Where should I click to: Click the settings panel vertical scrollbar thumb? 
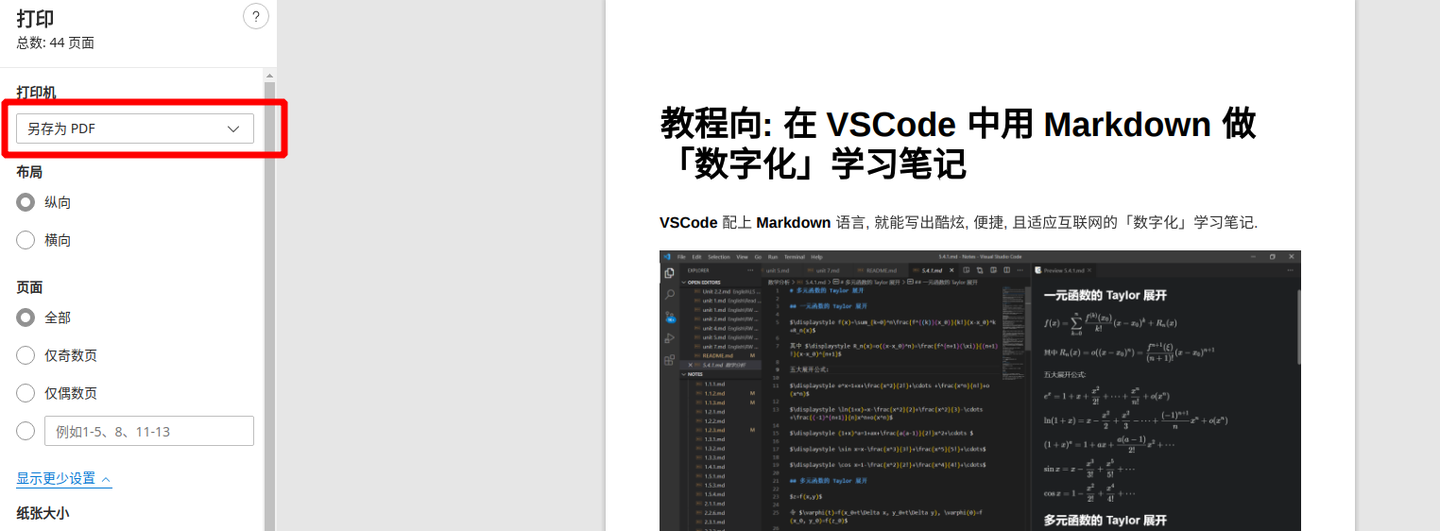(x=269, y=306)
